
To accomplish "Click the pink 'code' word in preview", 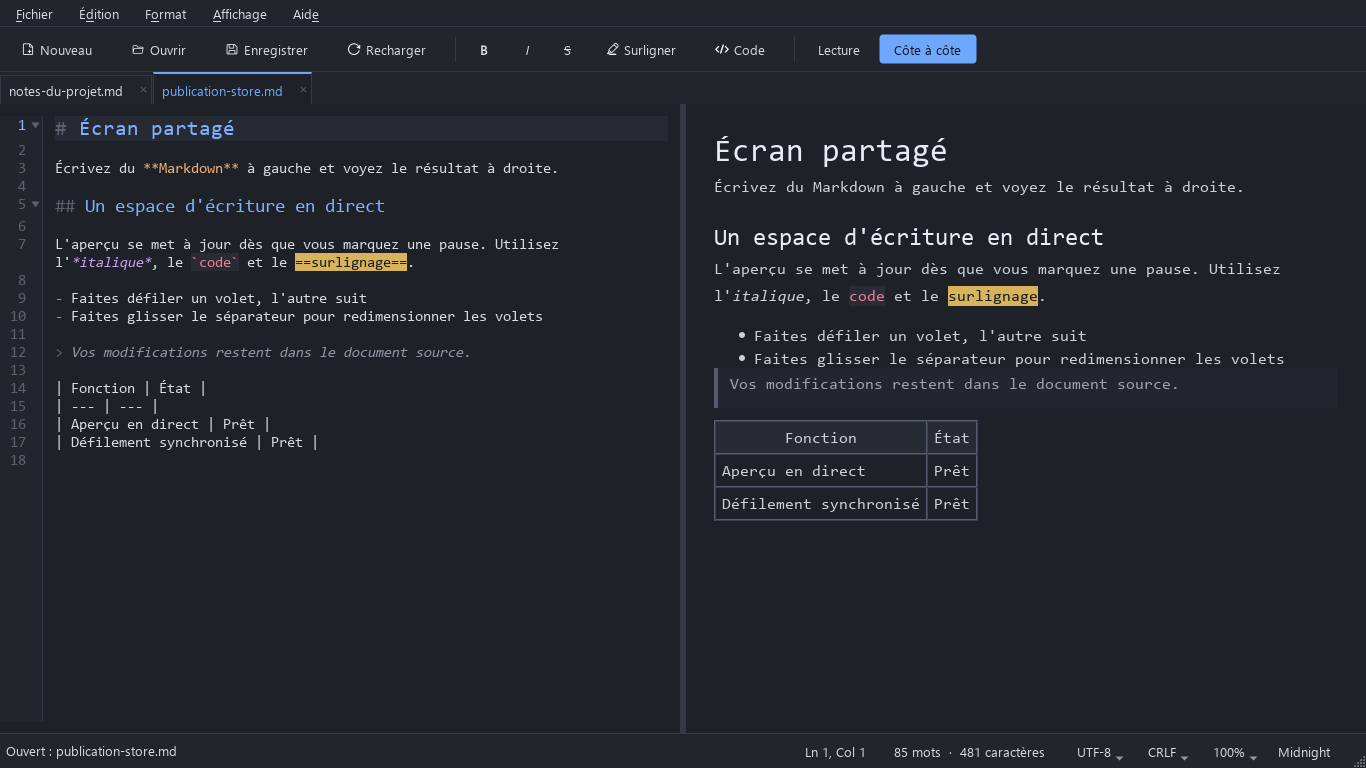I will (x=867, y=296).
